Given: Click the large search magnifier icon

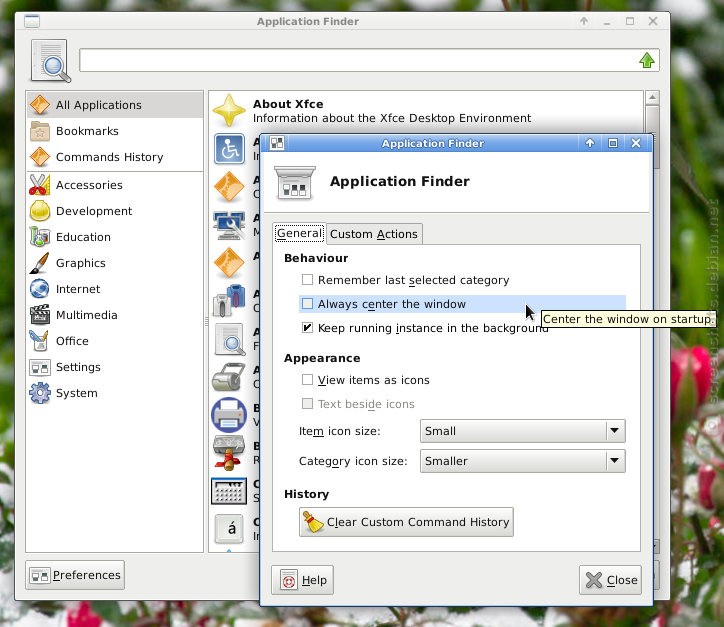Looking at the screenshot, I should [51, 61].
